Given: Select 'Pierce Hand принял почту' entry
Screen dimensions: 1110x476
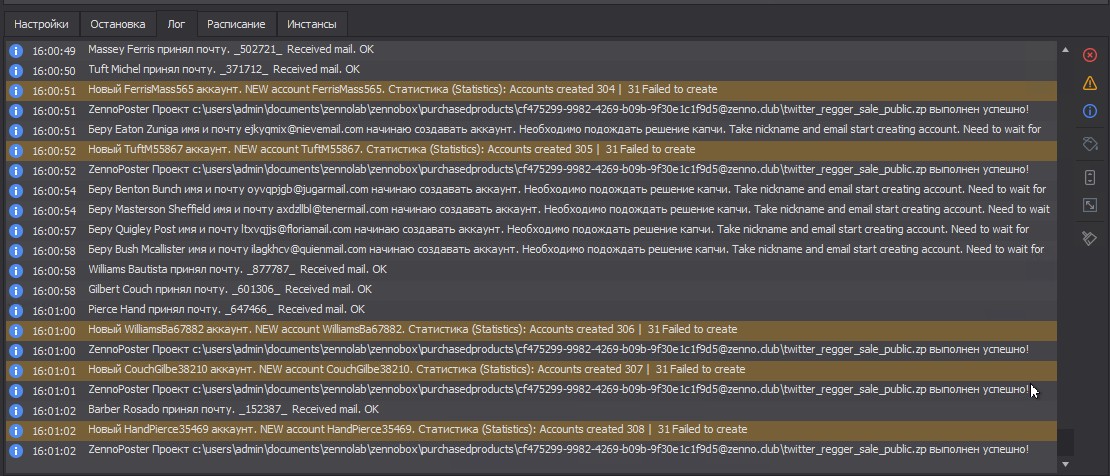Looking at the screenshot, I should (531, 310).
